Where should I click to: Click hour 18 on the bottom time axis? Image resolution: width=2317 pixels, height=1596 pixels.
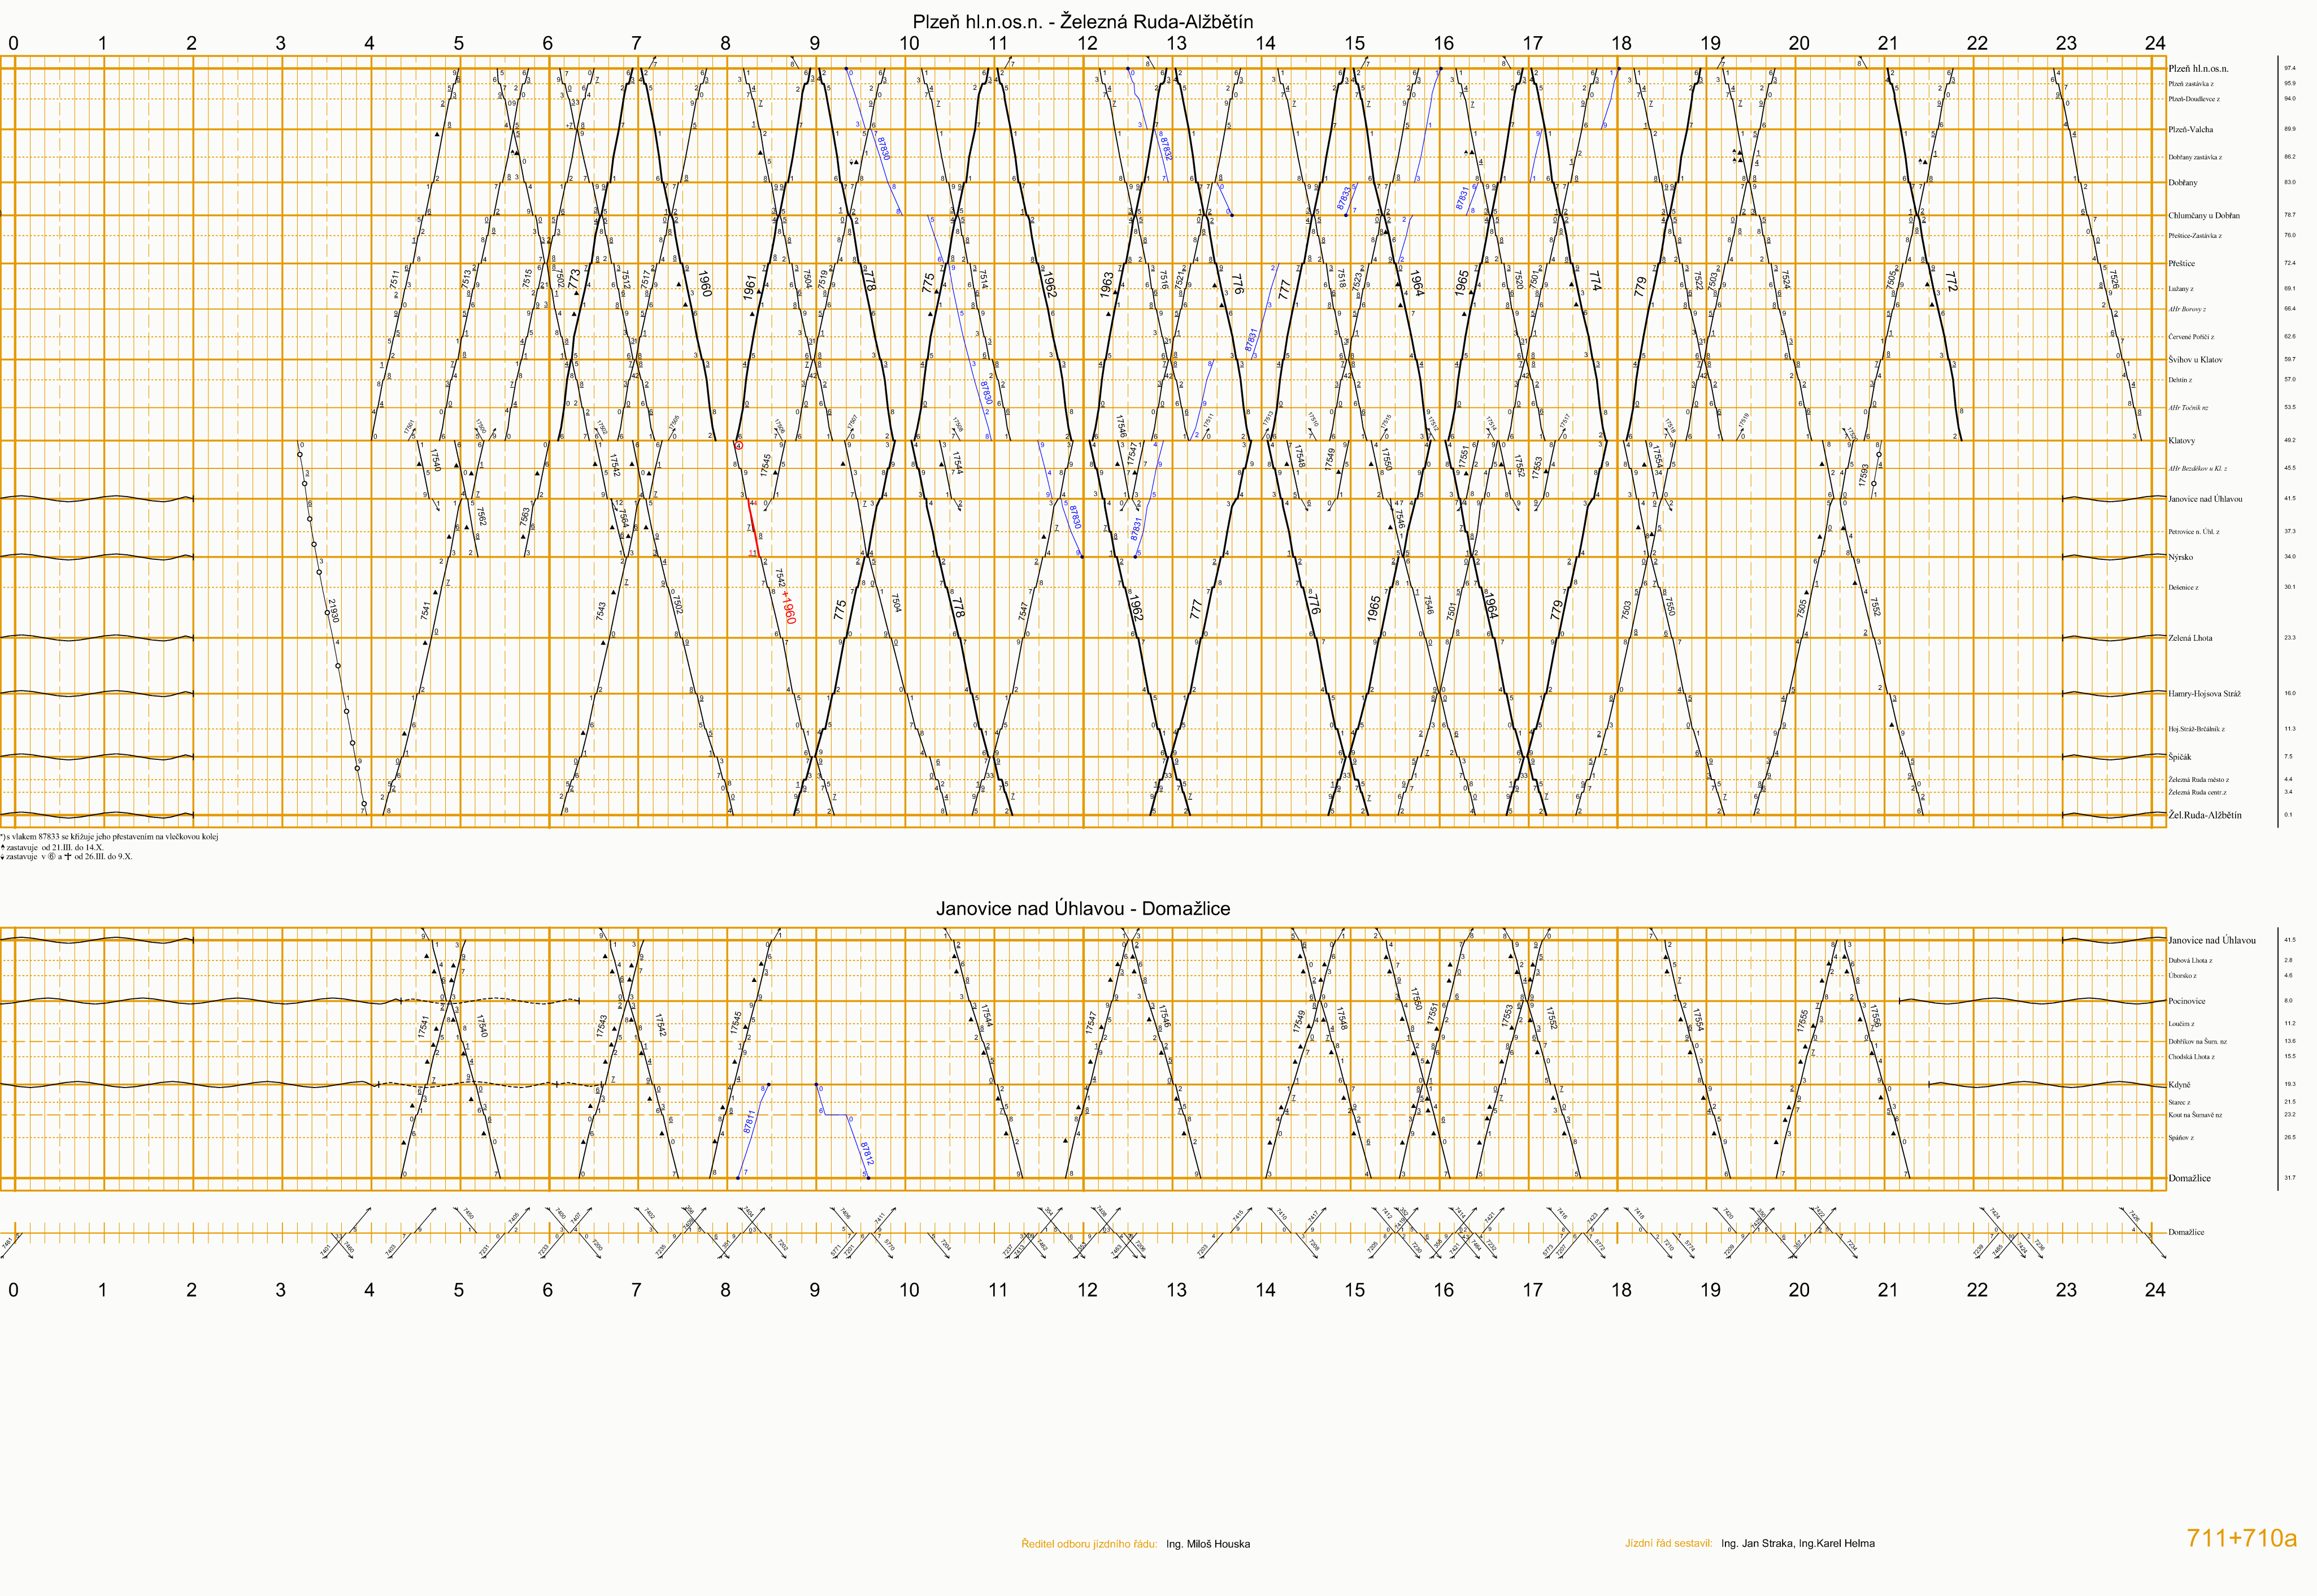pyautogui.click(x=1621, y=1290)
